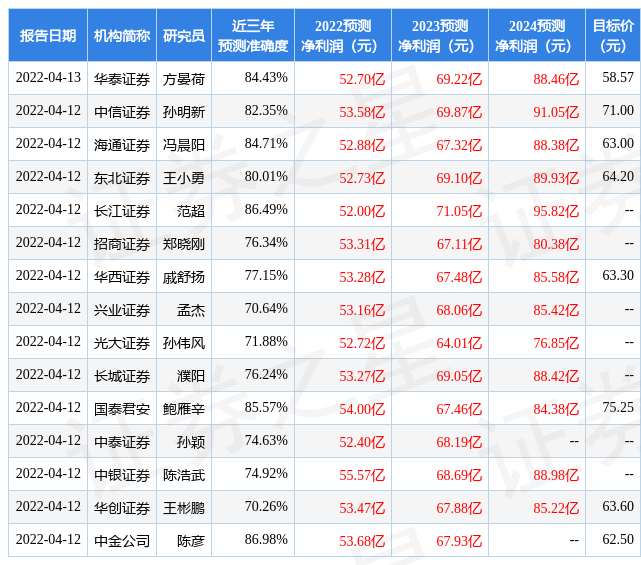Screen dimensions: 641x565
Task: Click 2022 forecast 55.57亿
Action: click(x=362, y=475)
